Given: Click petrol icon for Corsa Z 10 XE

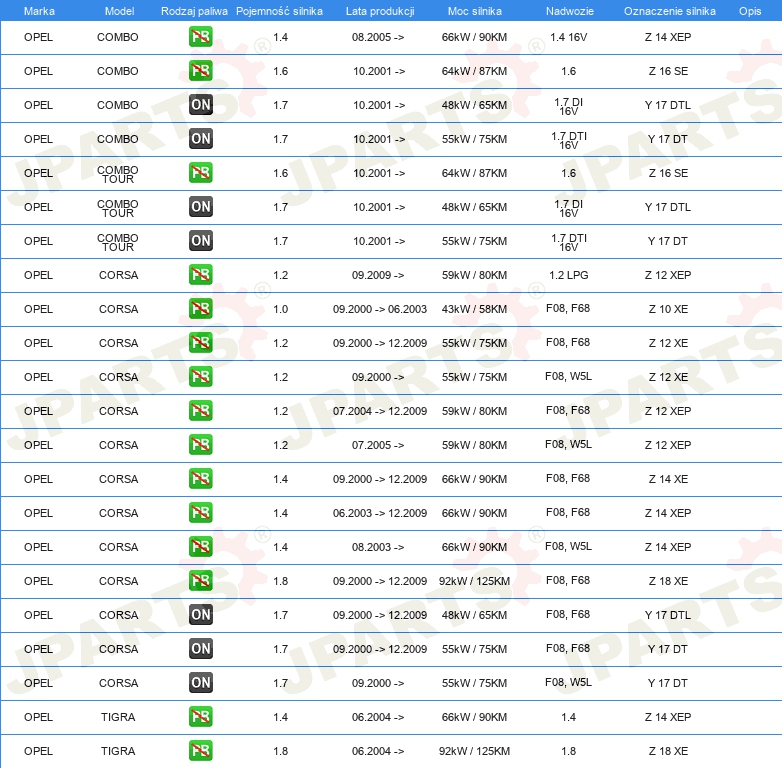Looking at the screenshot, I should point(200,309).
